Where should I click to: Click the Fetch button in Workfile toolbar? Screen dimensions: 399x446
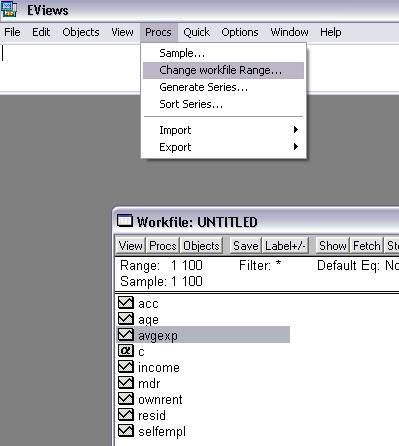pos(367,246)
